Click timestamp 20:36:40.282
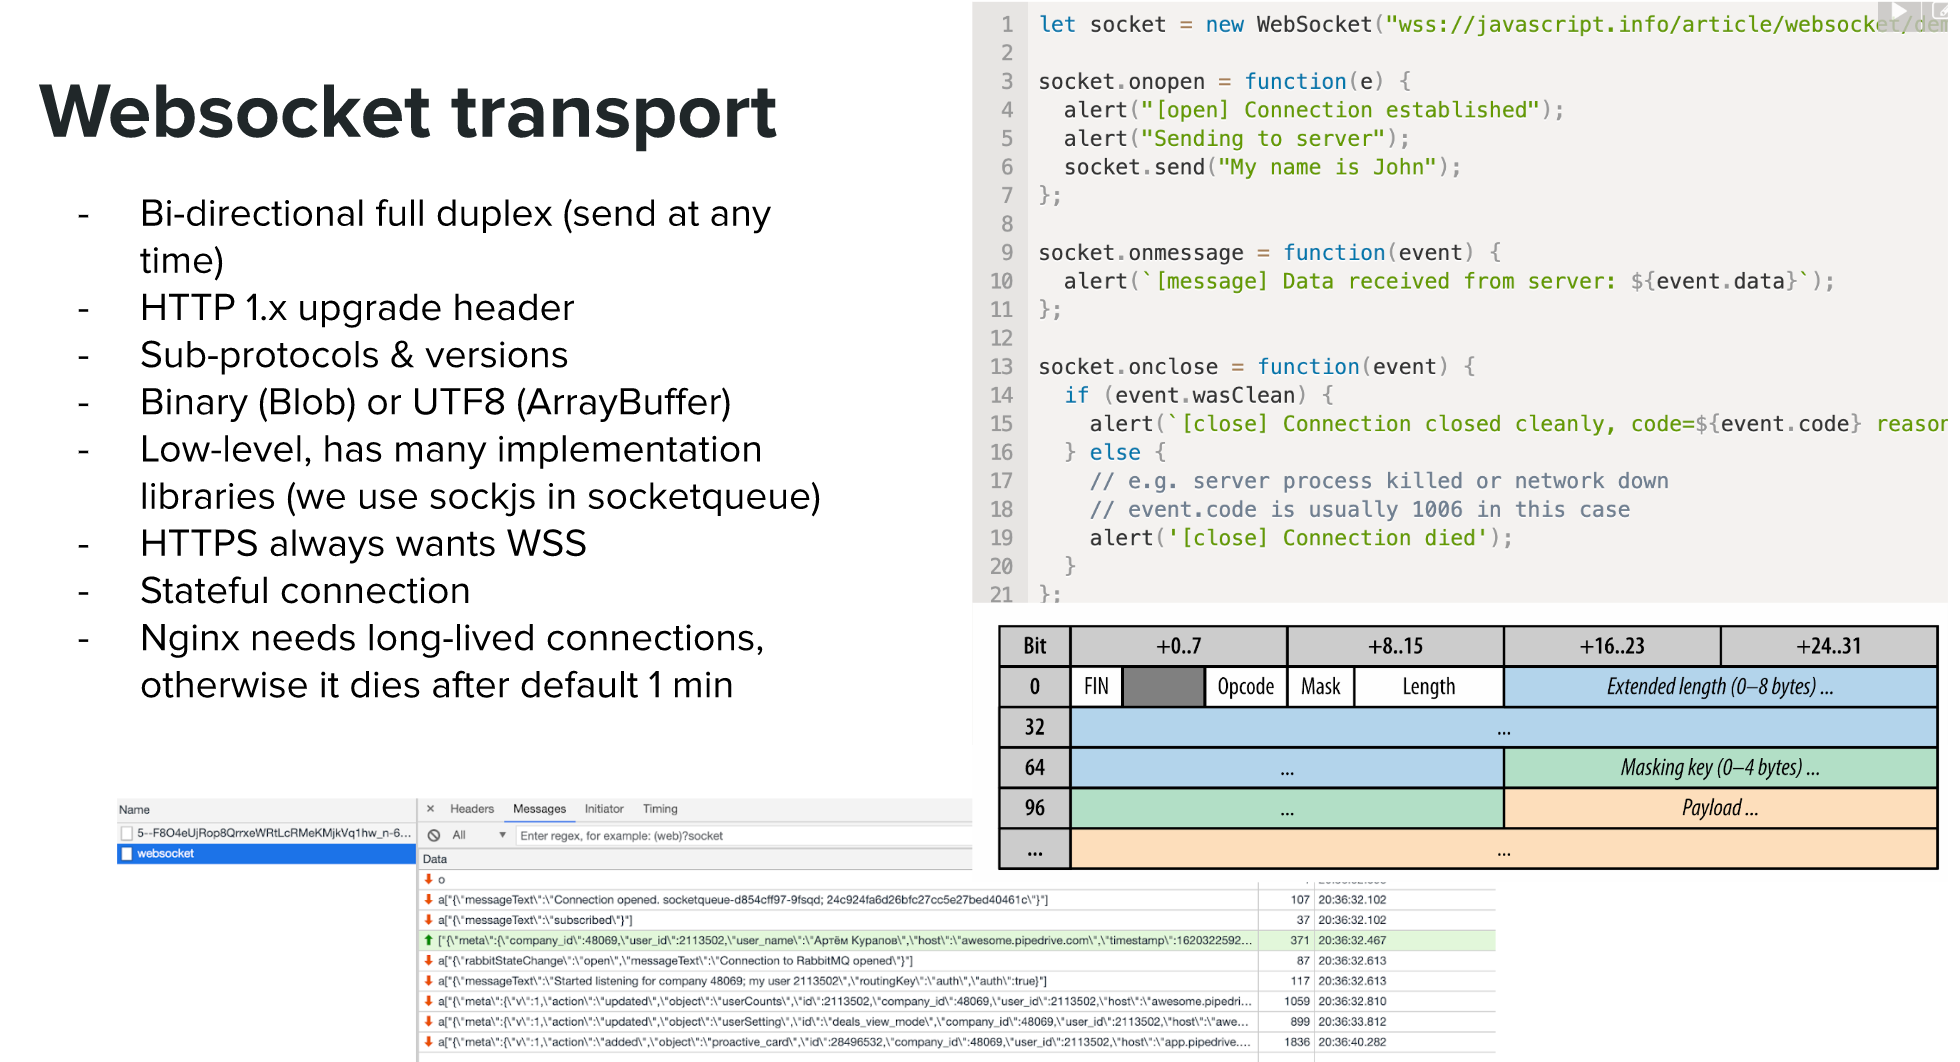 tap(1352, 1042)
